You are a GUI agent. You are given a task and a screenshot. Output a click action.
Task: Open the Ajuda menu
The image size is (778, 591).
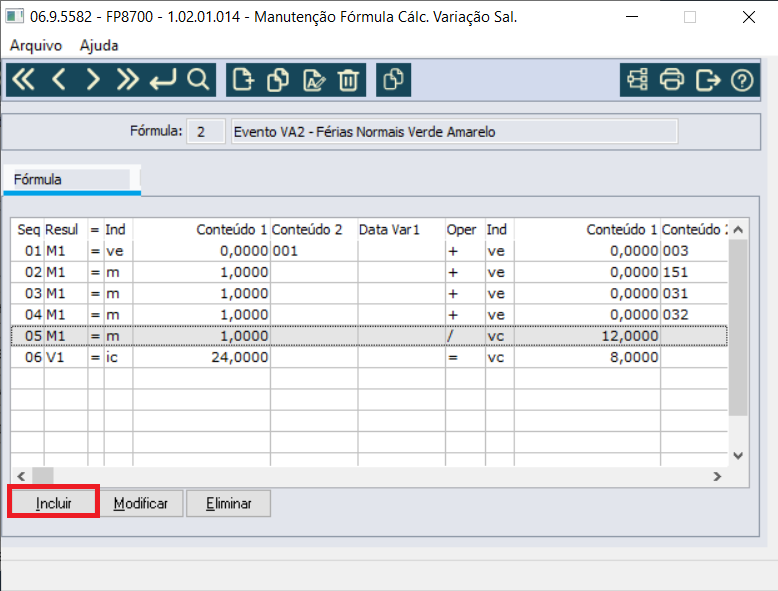[x=99, y=46]
